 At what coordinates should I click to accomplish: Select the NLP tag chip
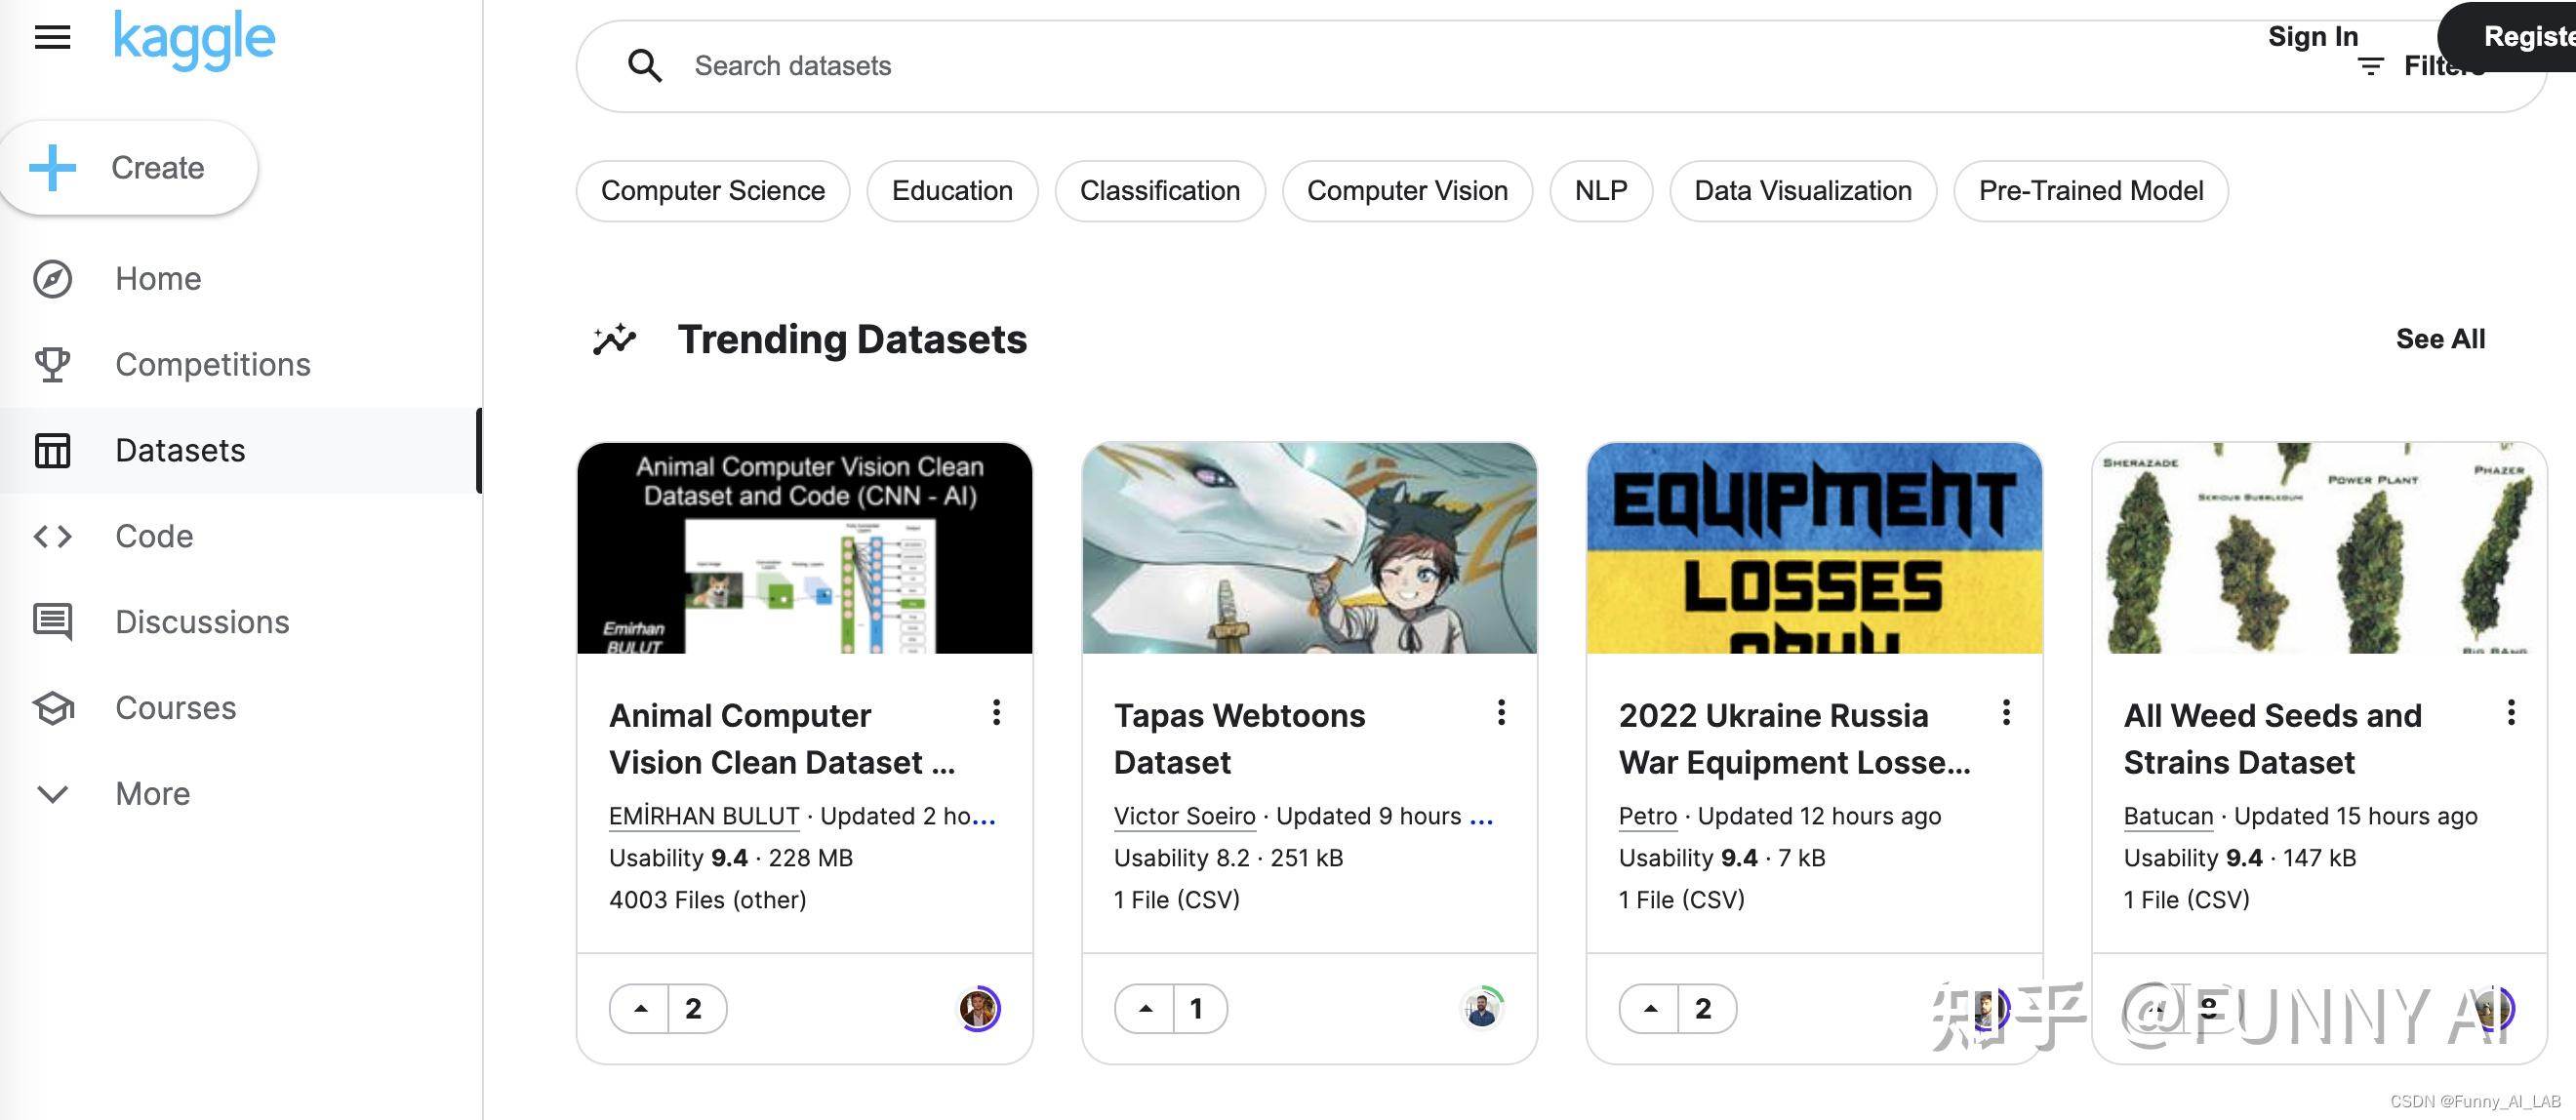[1601, 191]
